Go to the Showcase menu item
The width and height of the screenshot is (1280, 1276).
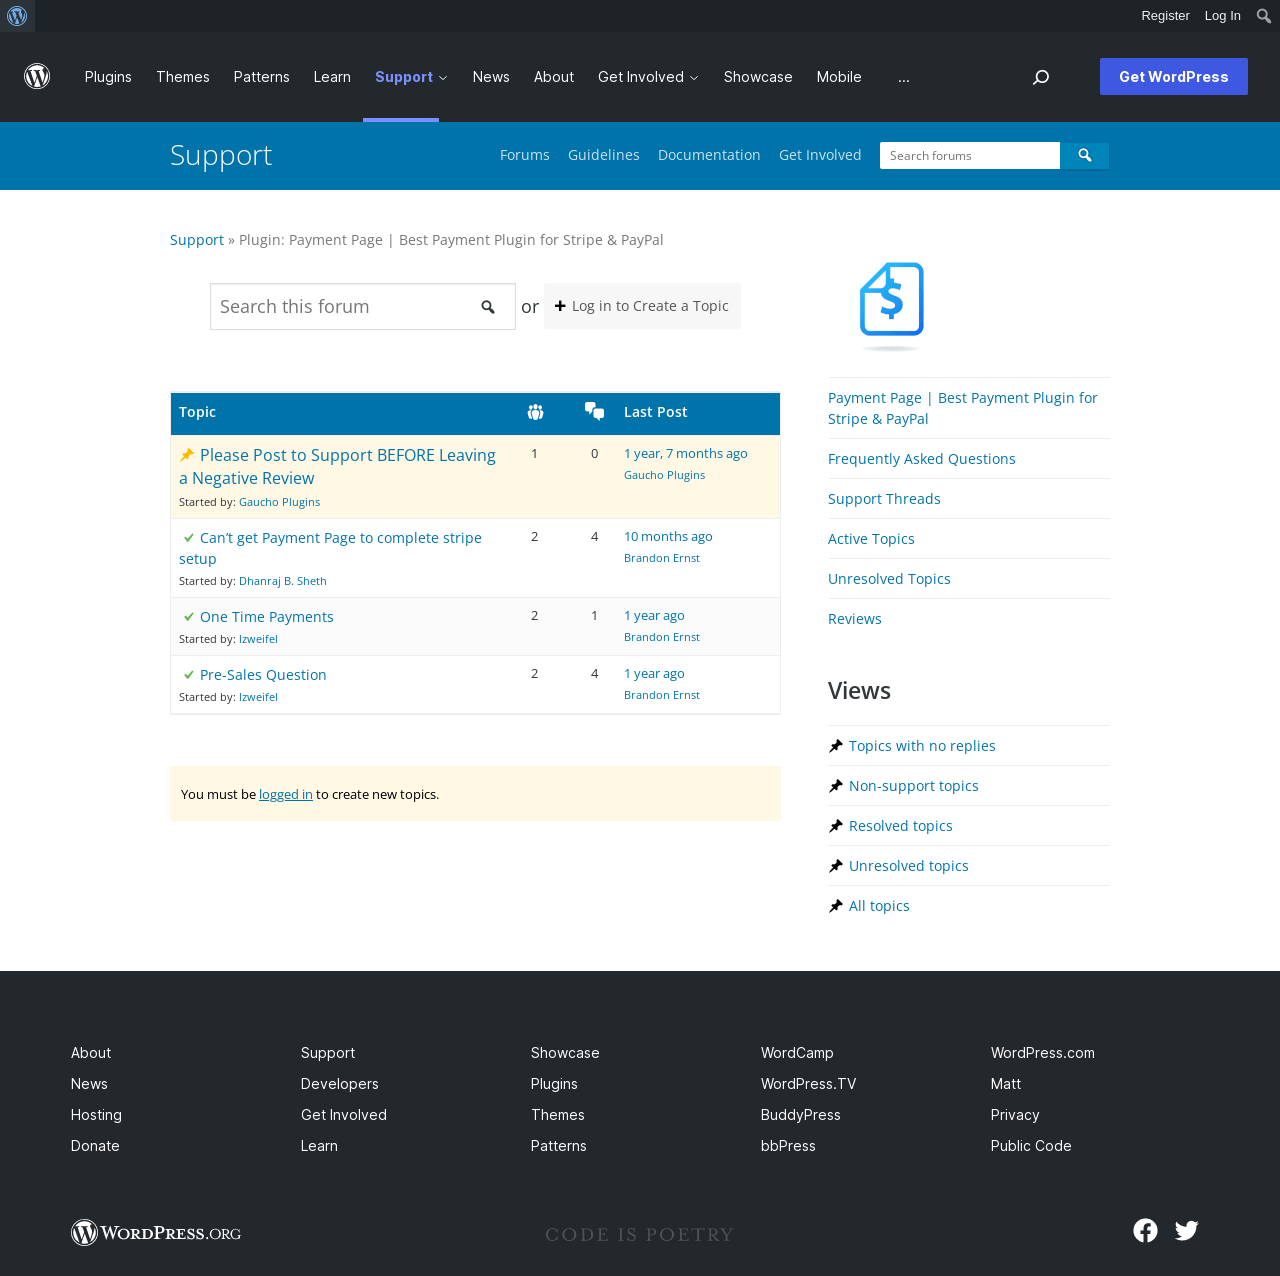pos(758,77)
